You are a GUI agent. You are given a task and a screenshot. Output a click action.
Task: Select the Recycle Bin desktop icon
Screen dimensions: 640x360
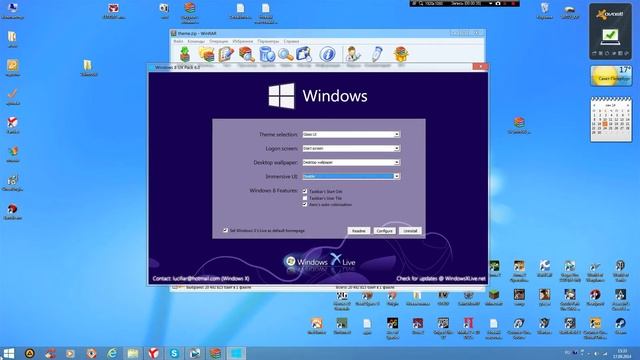pos(544,11)
